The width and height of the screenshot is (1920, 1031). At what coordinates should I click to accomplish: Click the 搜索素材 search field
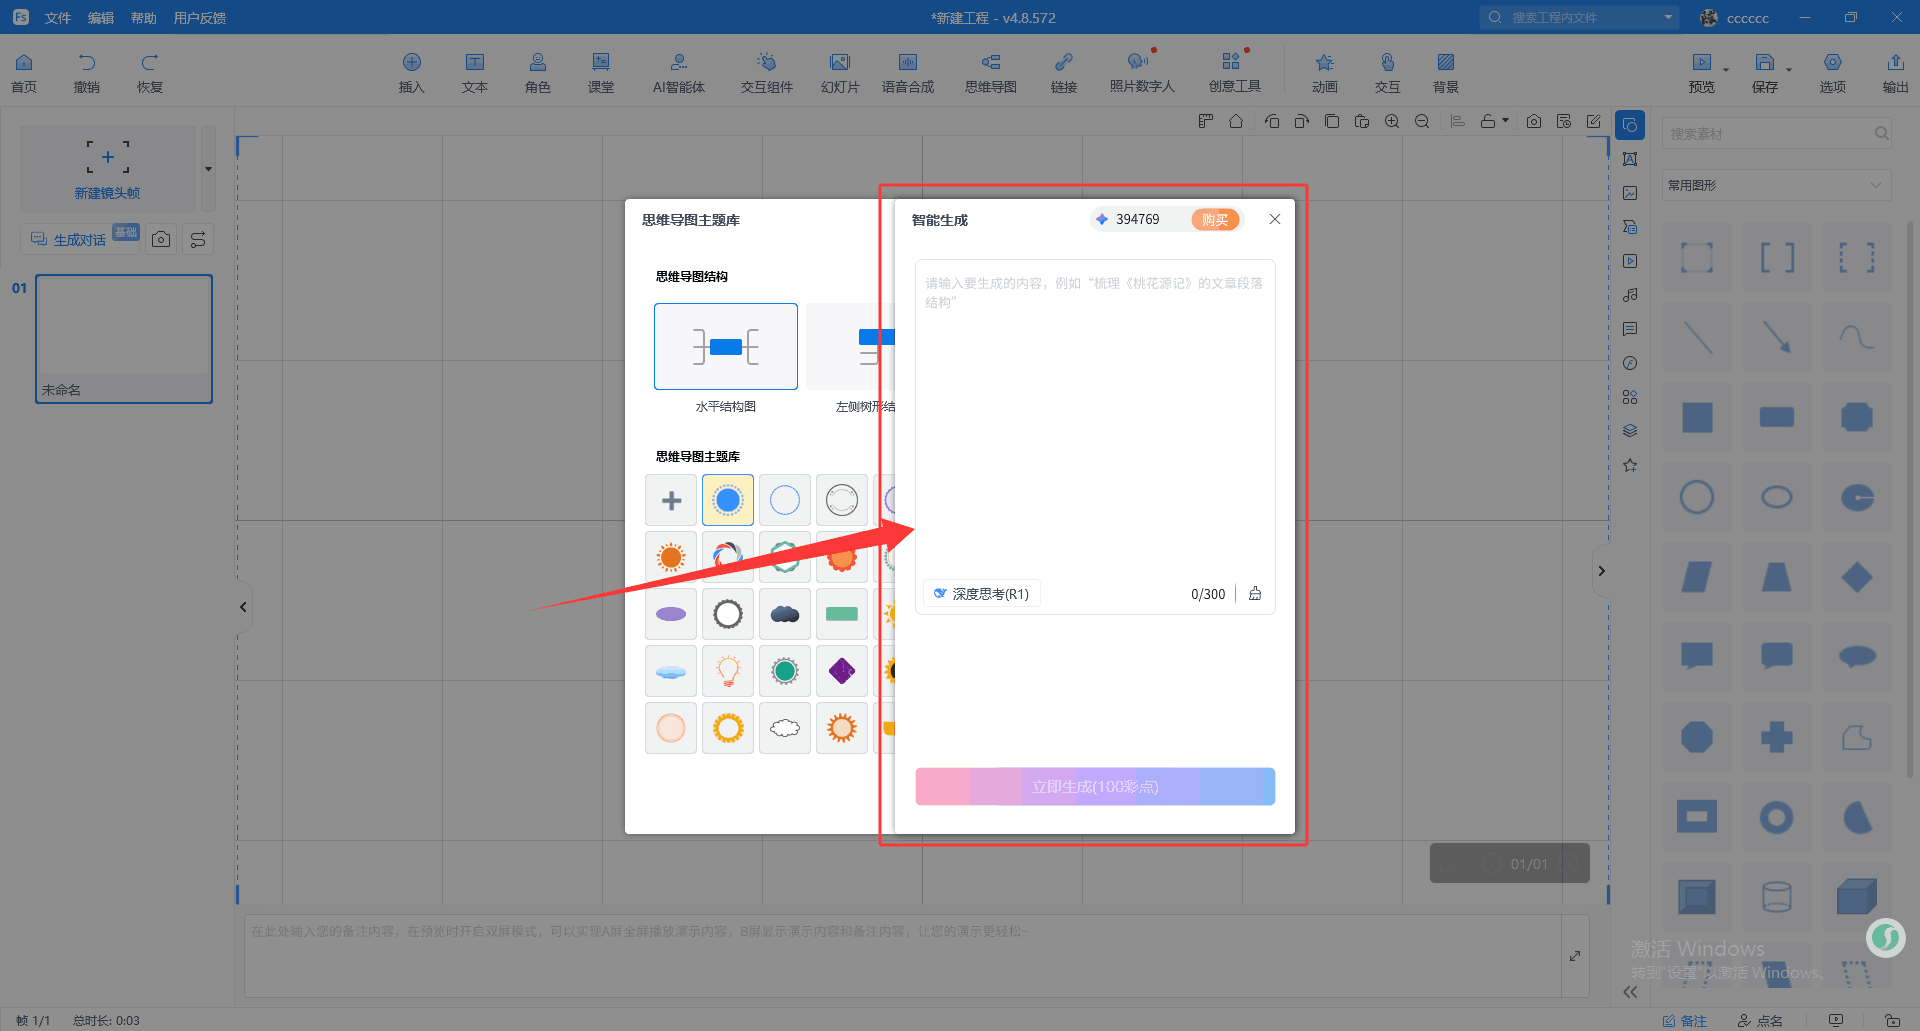1768,134
